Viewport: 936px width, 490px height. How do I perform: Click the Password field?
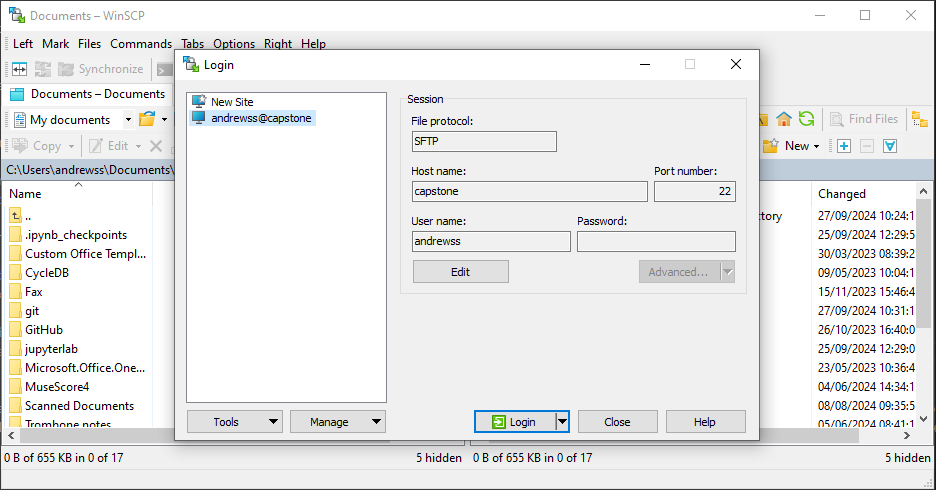(656, 242)
